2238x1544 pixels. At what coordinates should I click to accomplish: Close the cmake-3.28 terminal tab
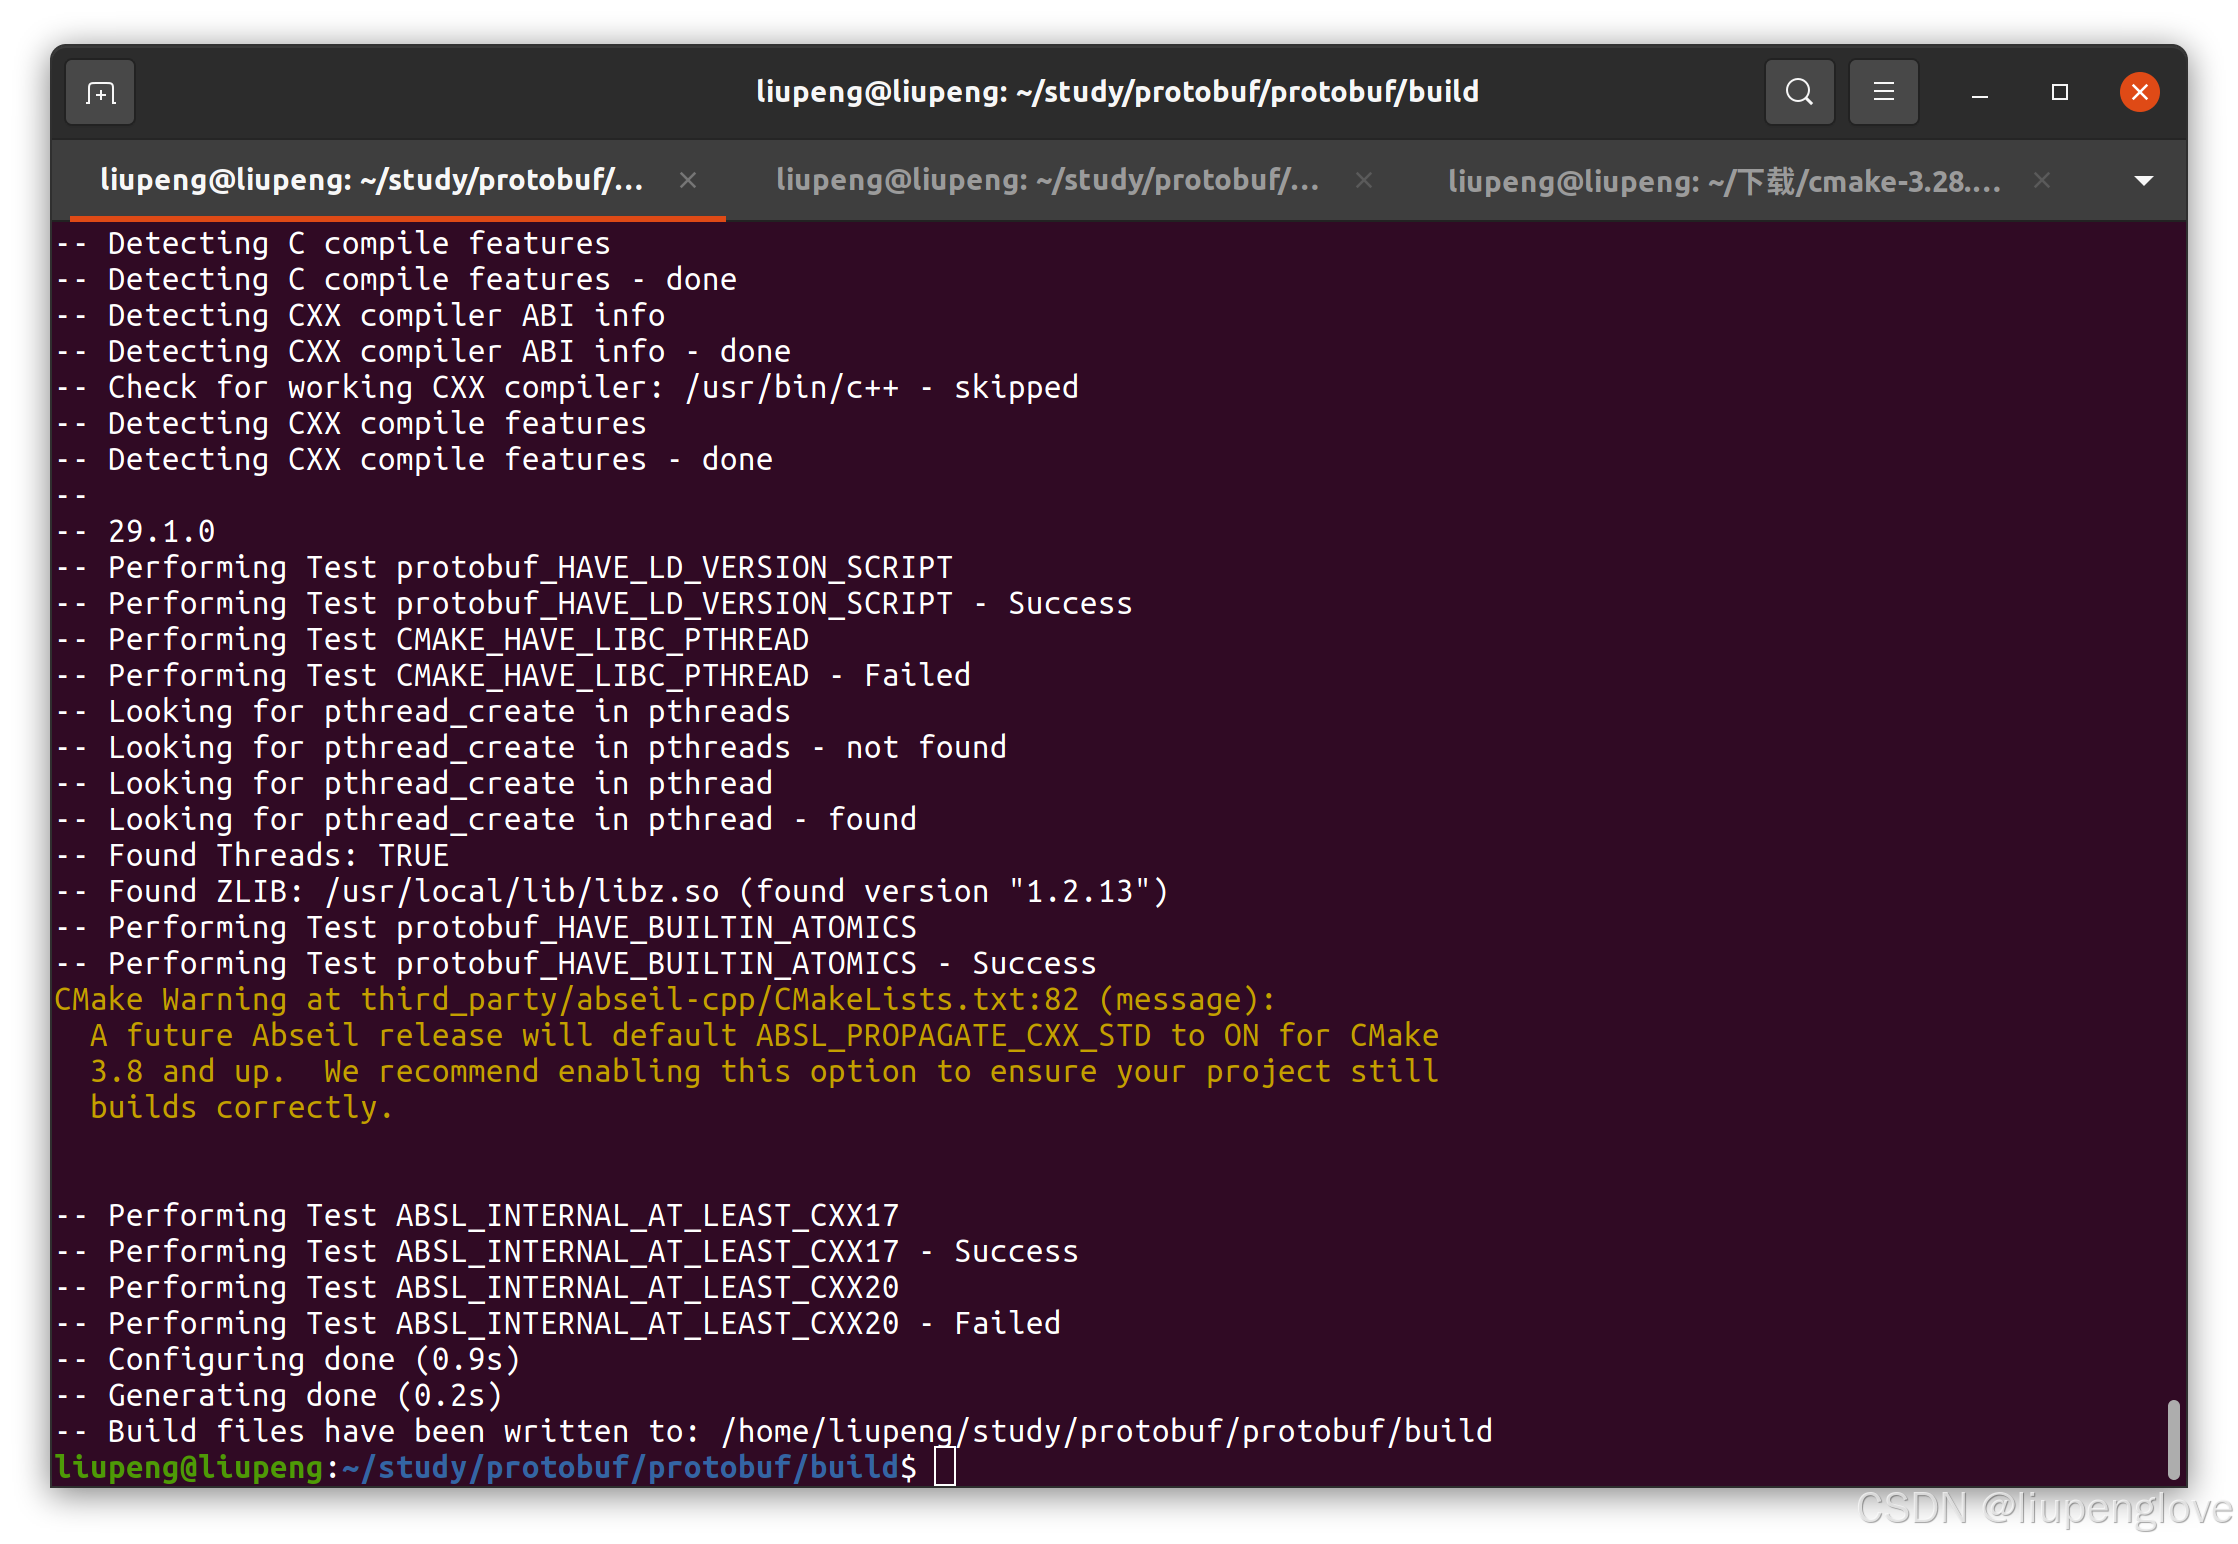2042,180
